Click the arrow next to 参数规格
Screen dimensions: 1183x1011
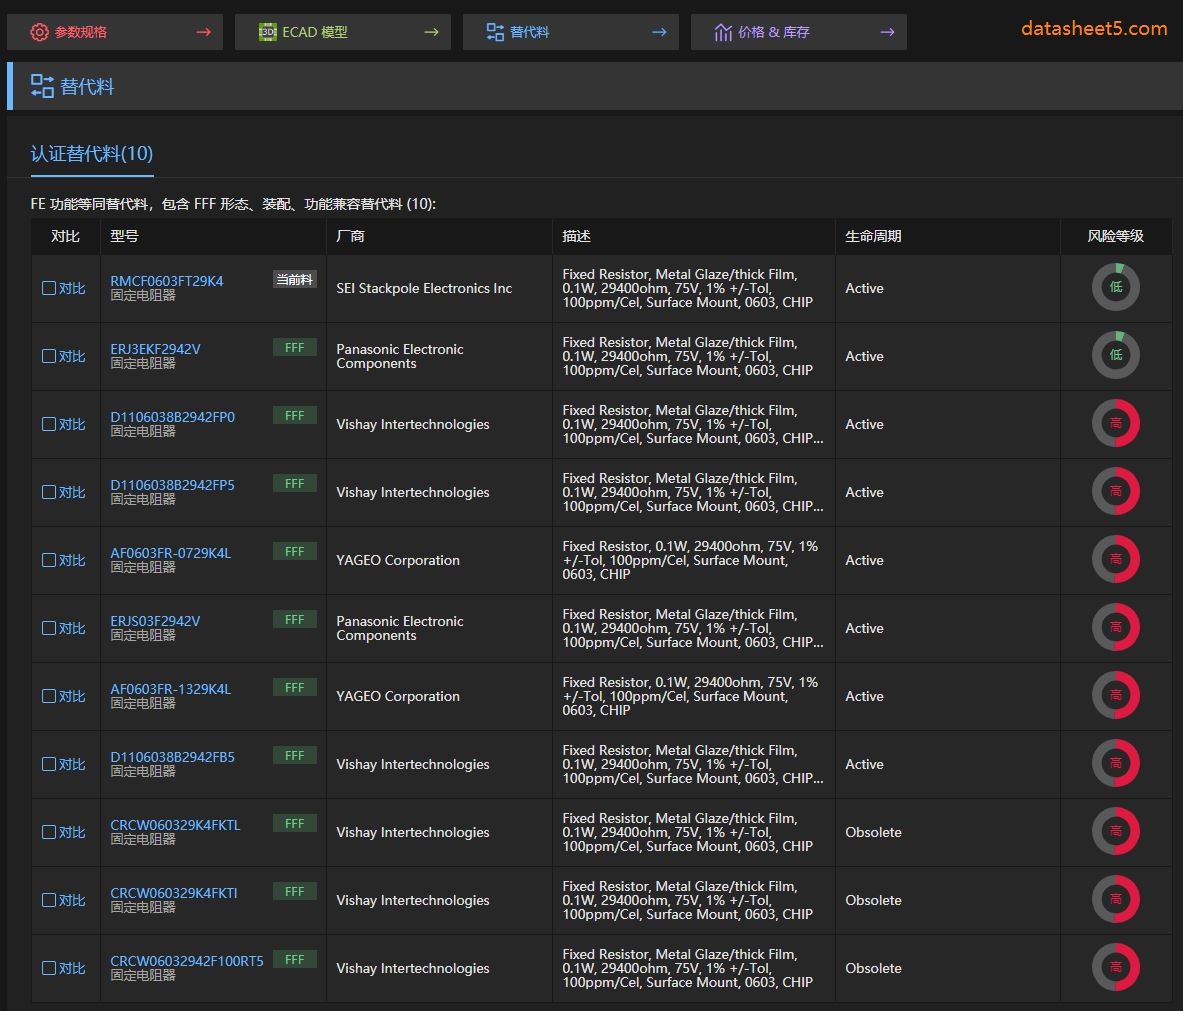pos(204,32)
